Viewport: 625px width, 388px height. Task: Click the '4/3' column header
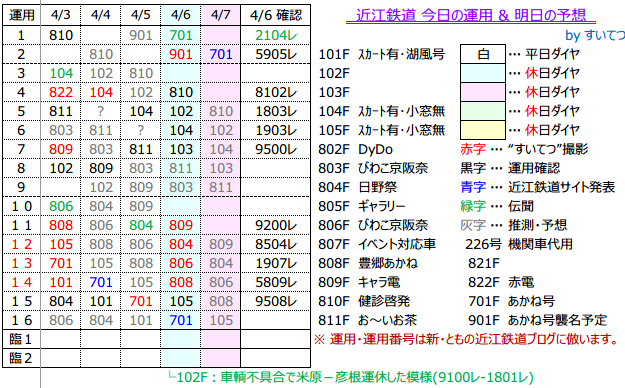(x=61, y=15)
